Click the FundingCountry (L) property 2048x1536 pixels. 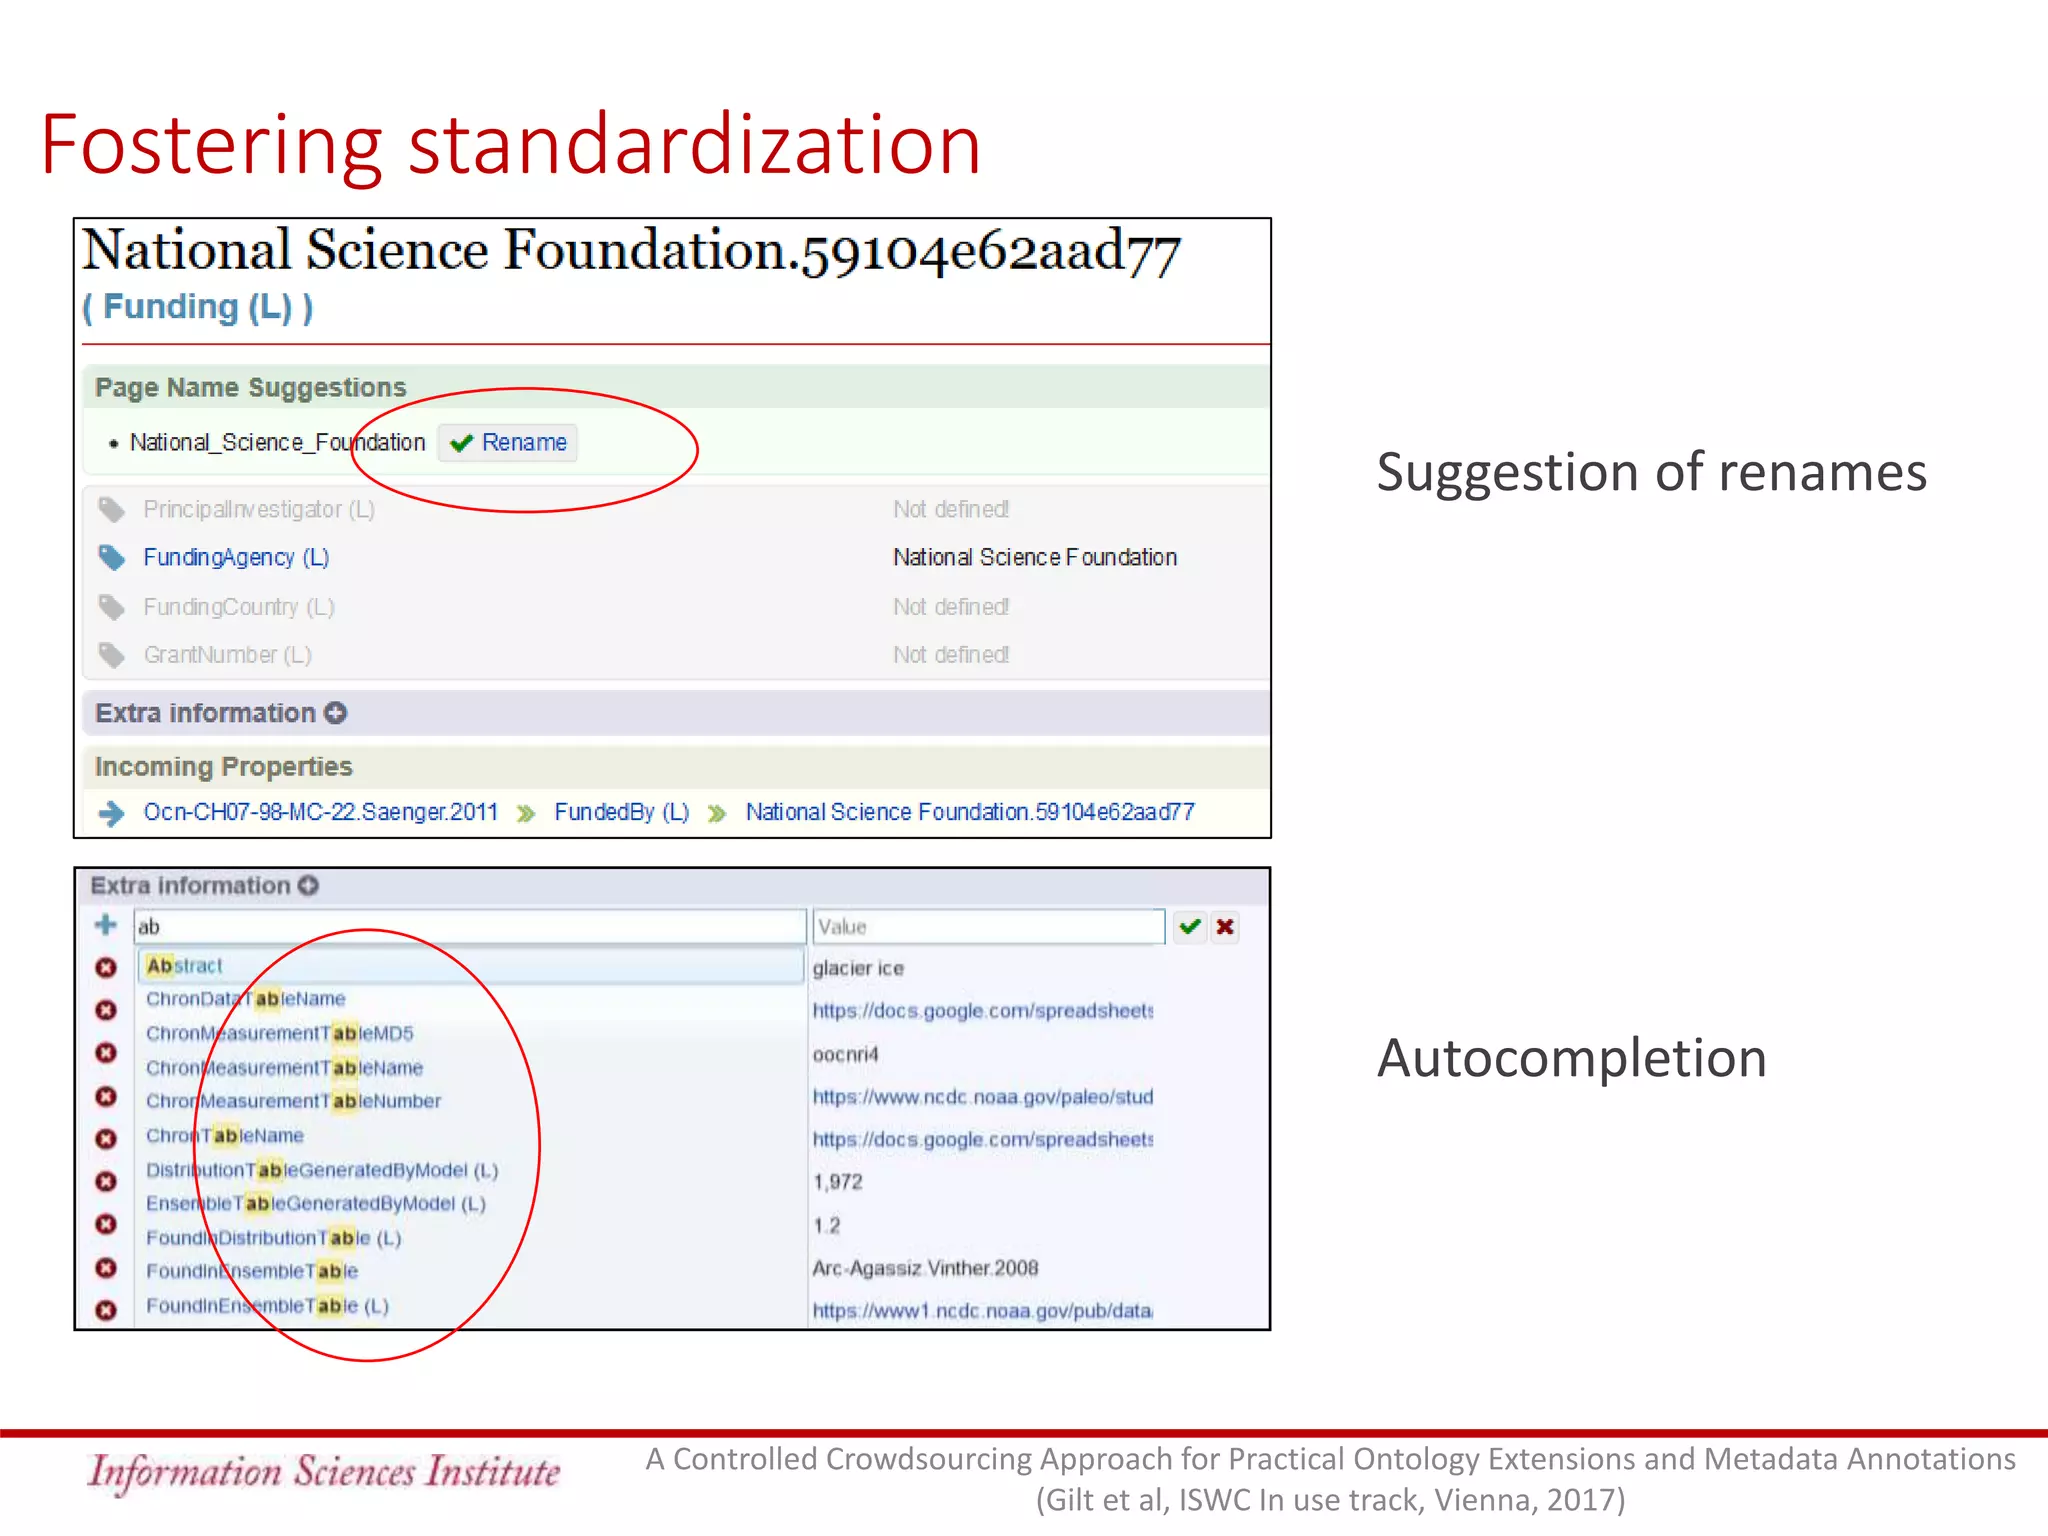pos(239,607)
